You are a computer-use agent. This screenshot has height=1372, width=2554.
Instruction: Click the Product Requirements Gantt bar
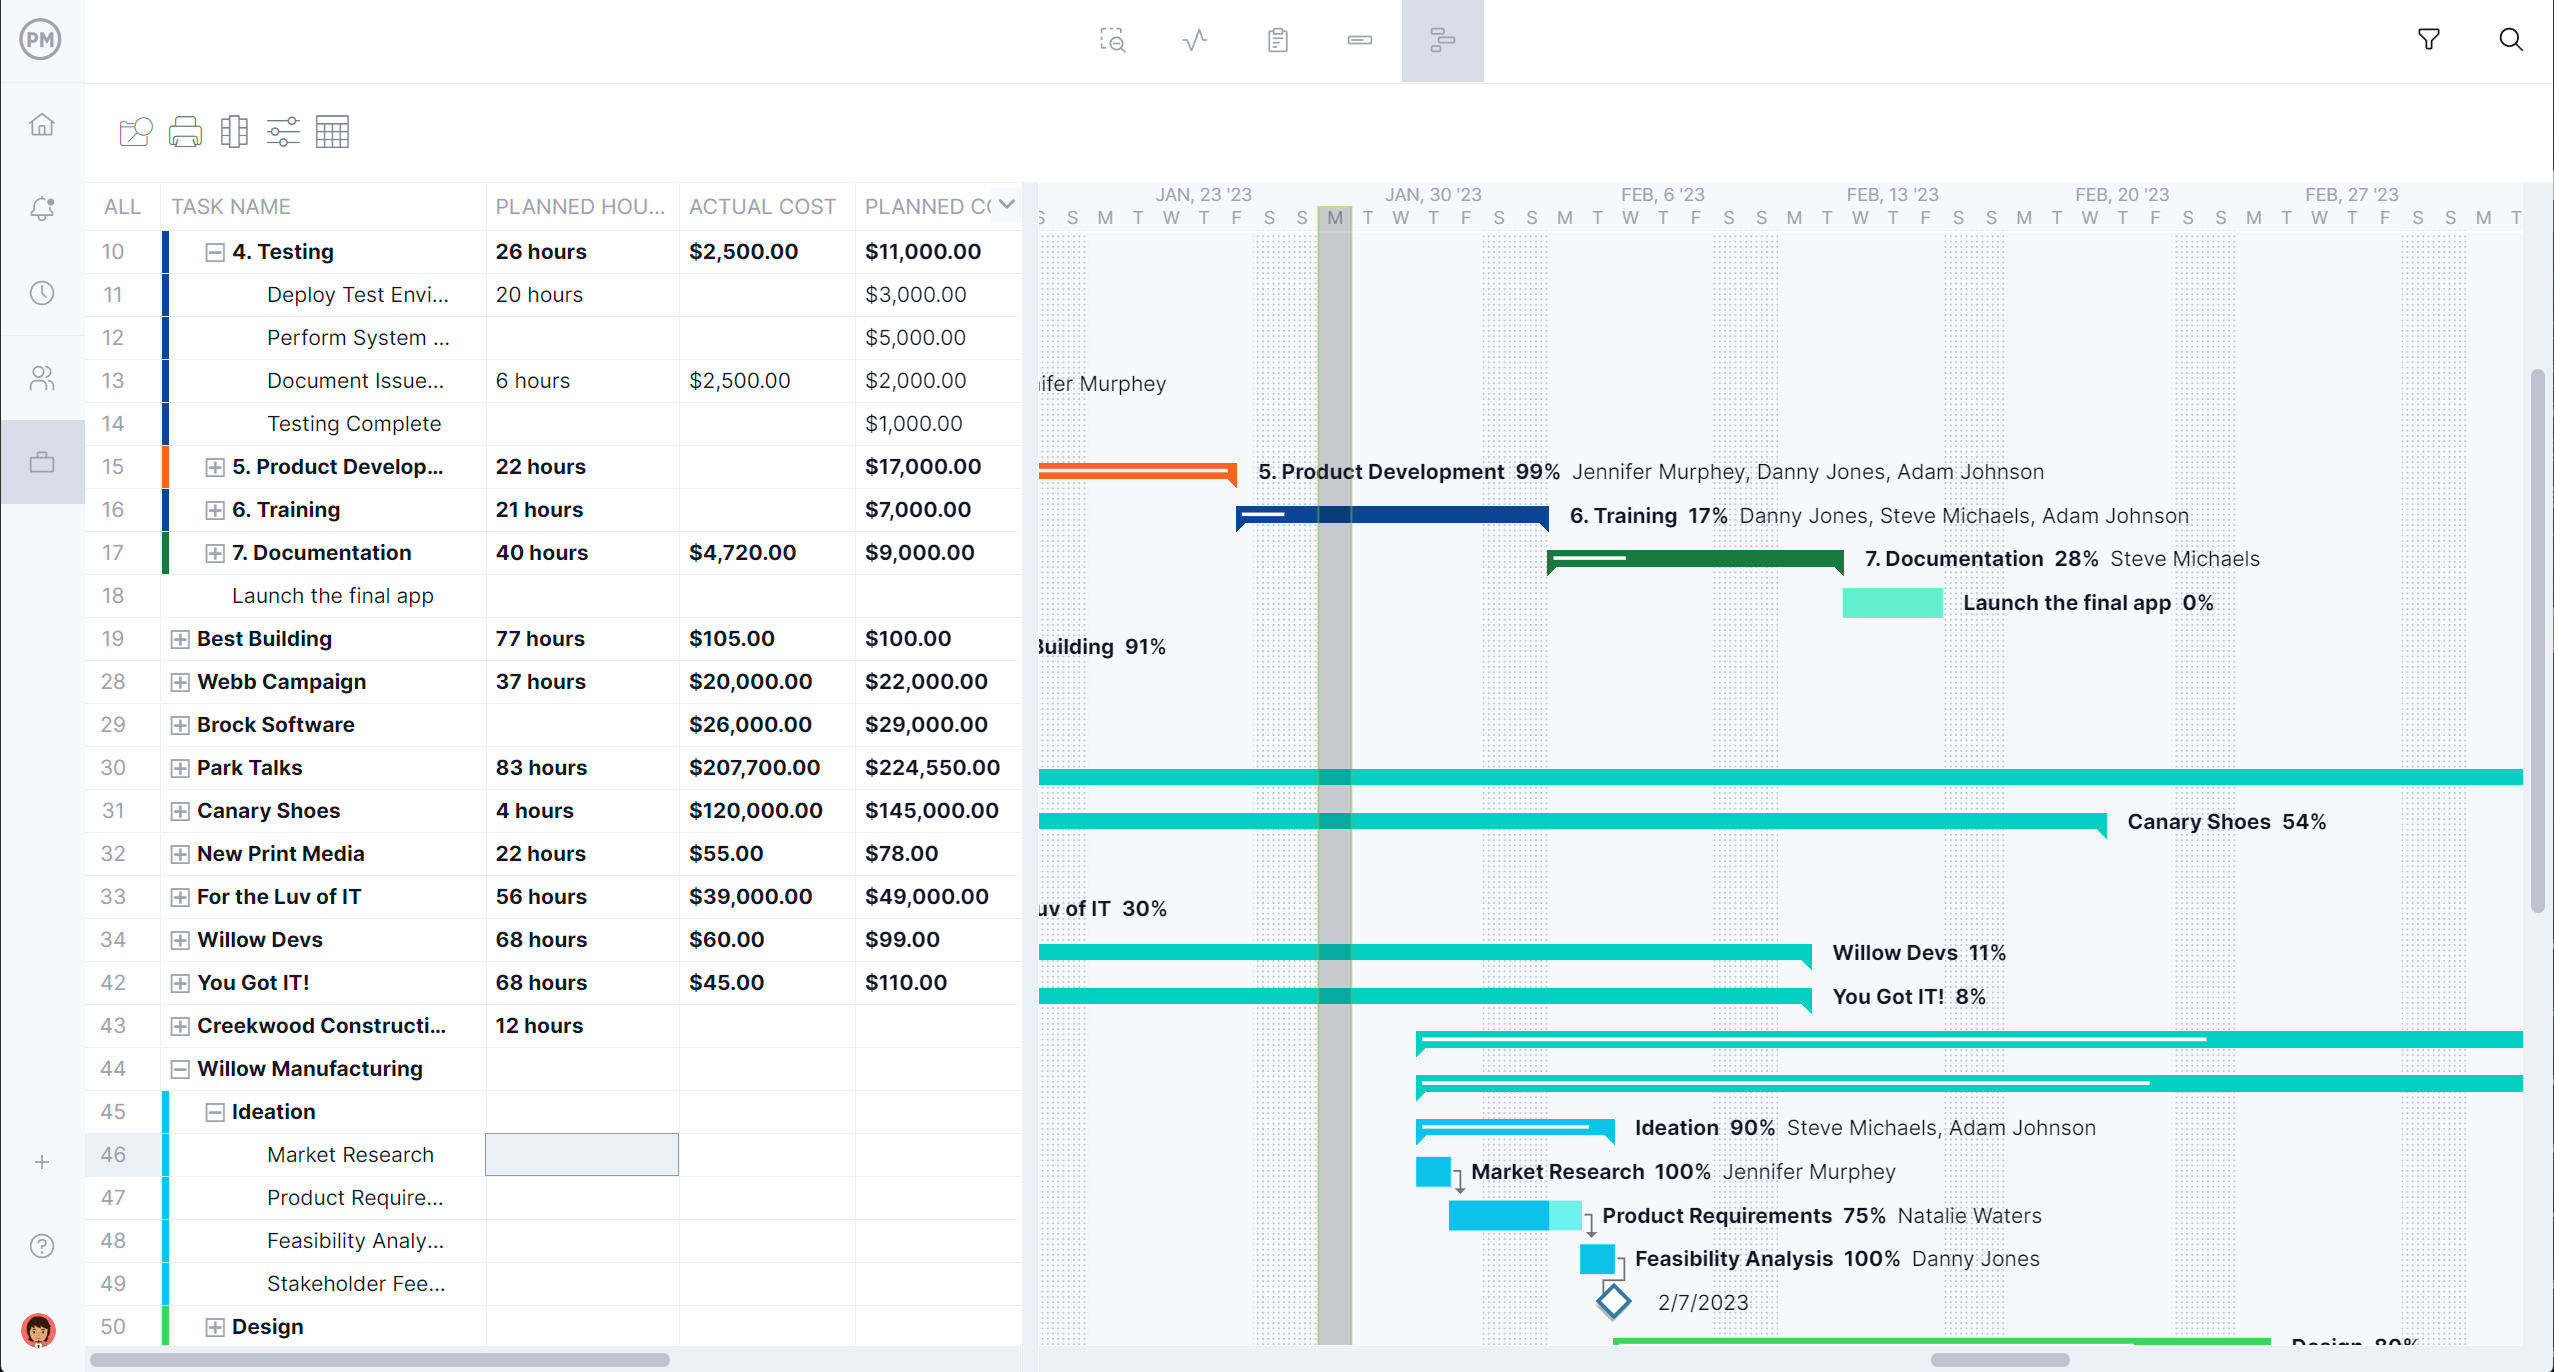click(x=1515, y=1215)
